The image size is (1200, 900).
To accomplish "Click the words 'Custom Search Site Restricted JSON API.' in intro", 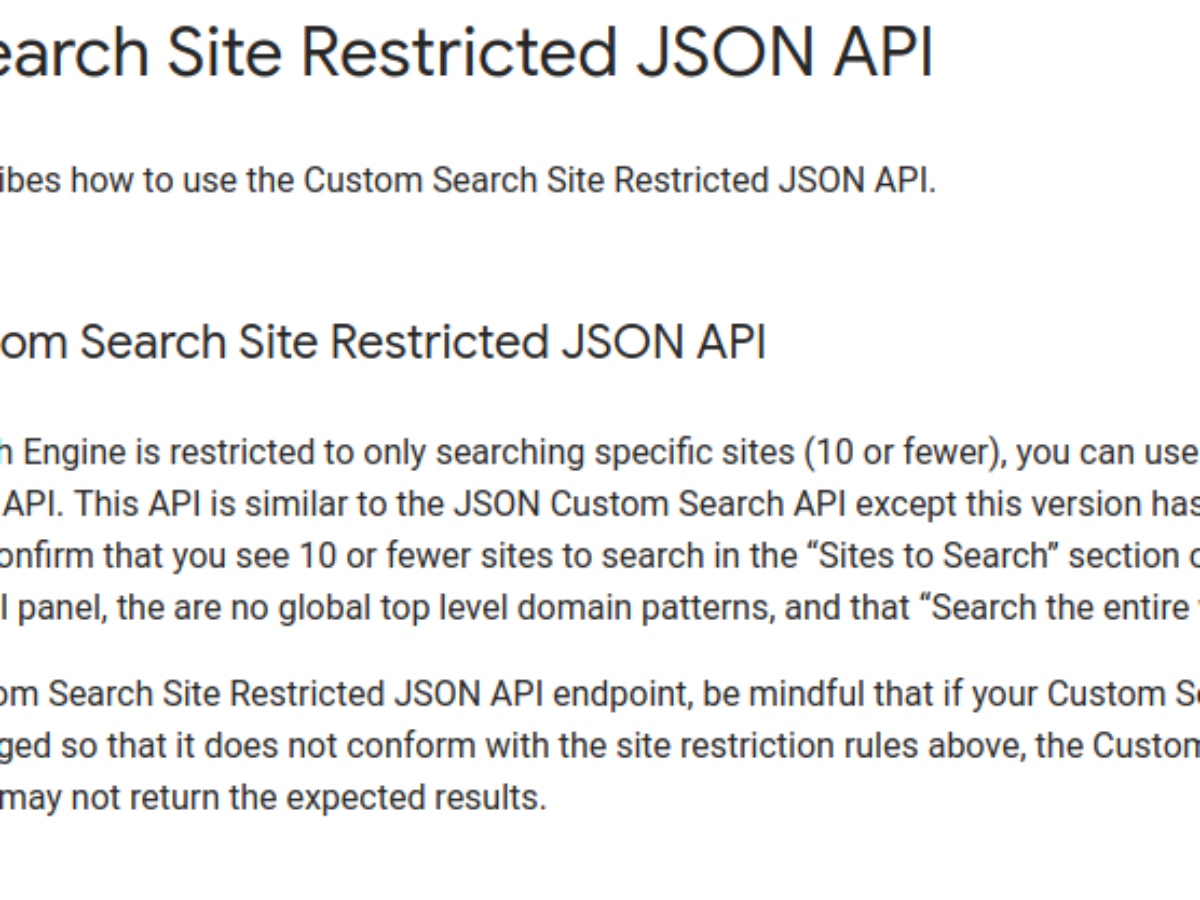I will click(620, 181).
